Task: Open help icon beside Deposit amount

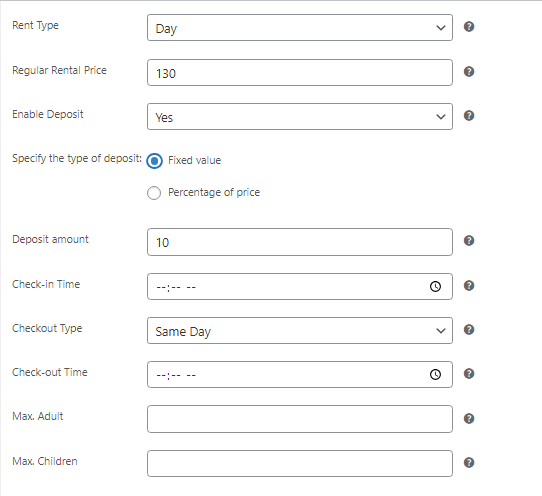Action: pyautogui.click(x=469, y=241)
